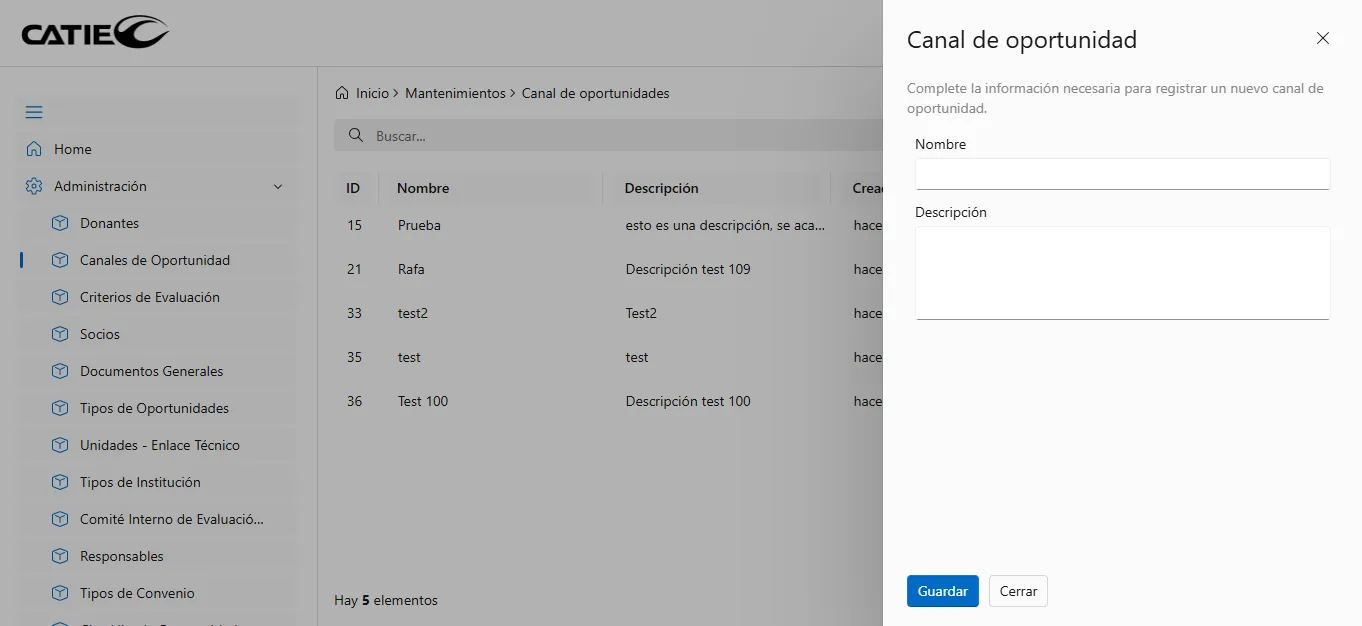1362x626 pixels.
Task: Open Criterios de Evaluación menu item
Action: click(x=150, y=297)
